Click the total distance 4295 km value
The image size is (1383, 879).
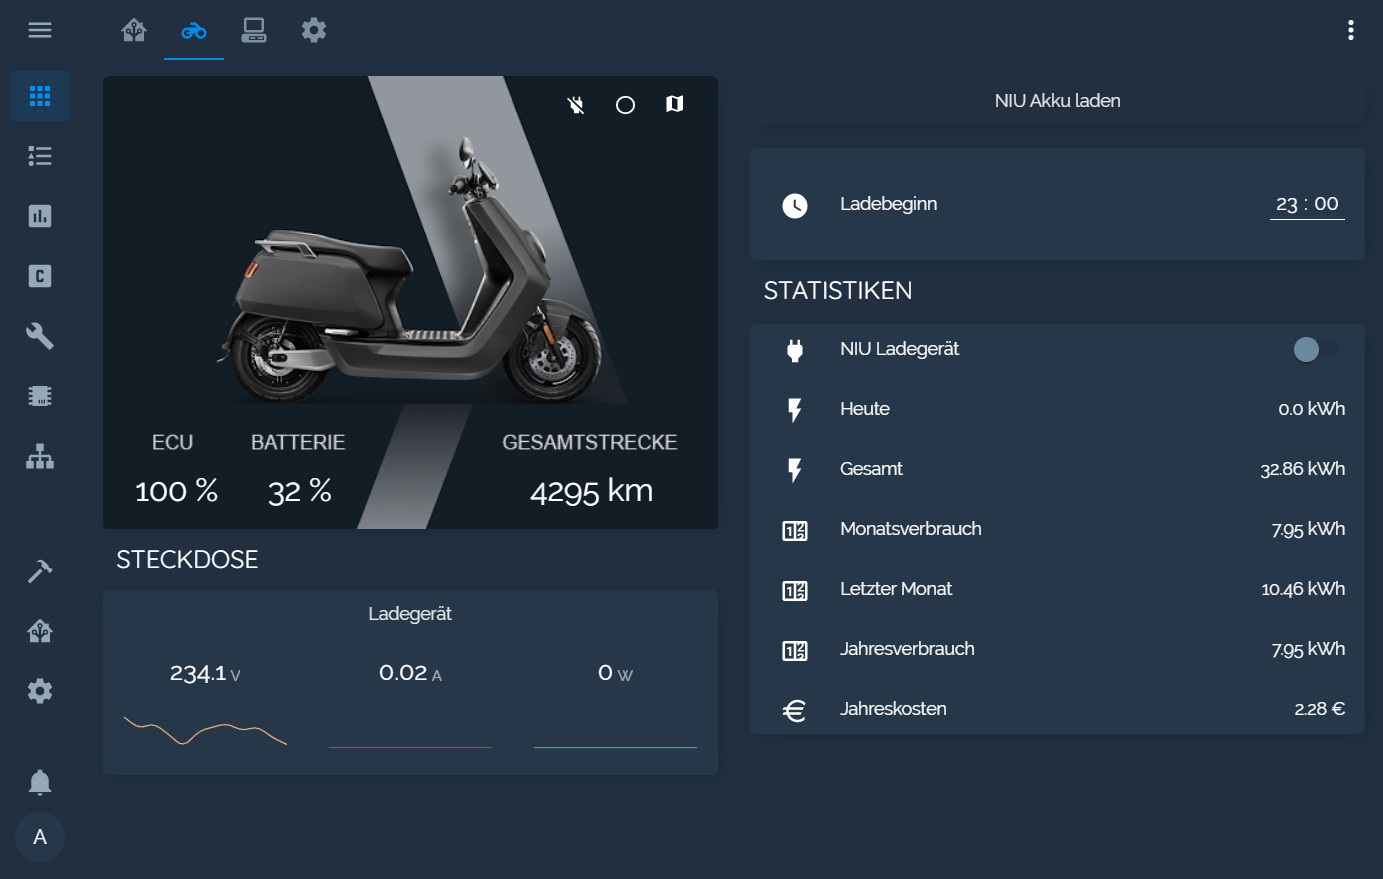(591, 491)
